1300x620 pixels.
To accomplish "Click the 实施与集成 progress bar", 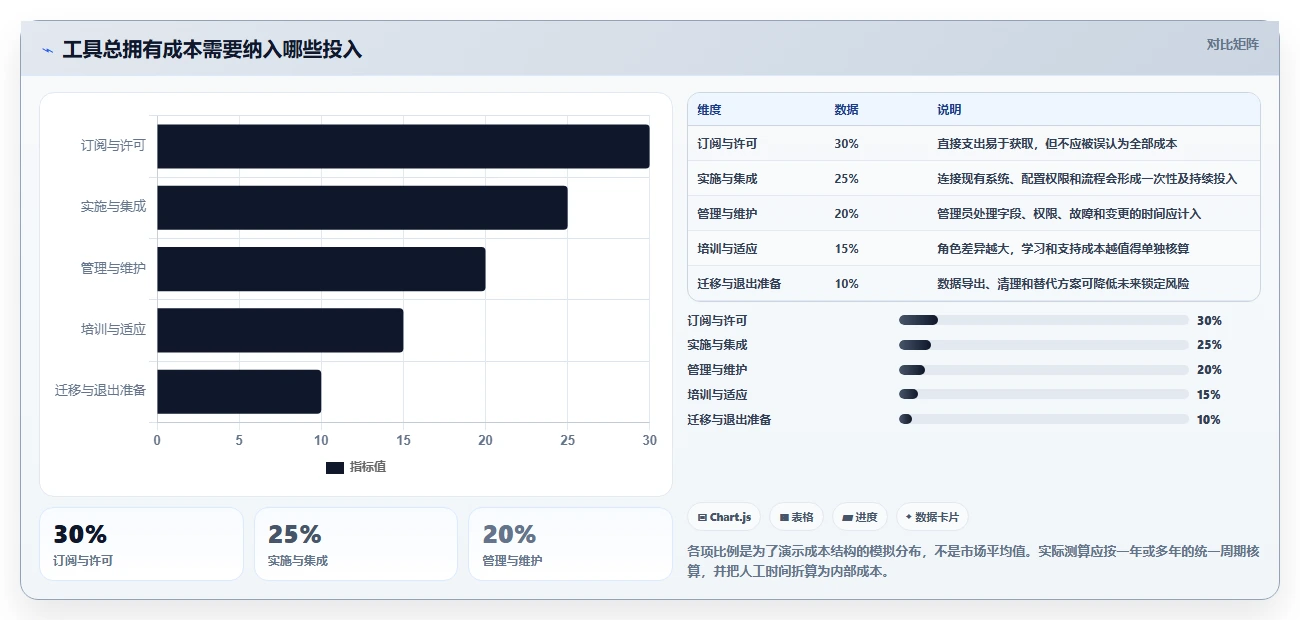I will click(1044, 345).
